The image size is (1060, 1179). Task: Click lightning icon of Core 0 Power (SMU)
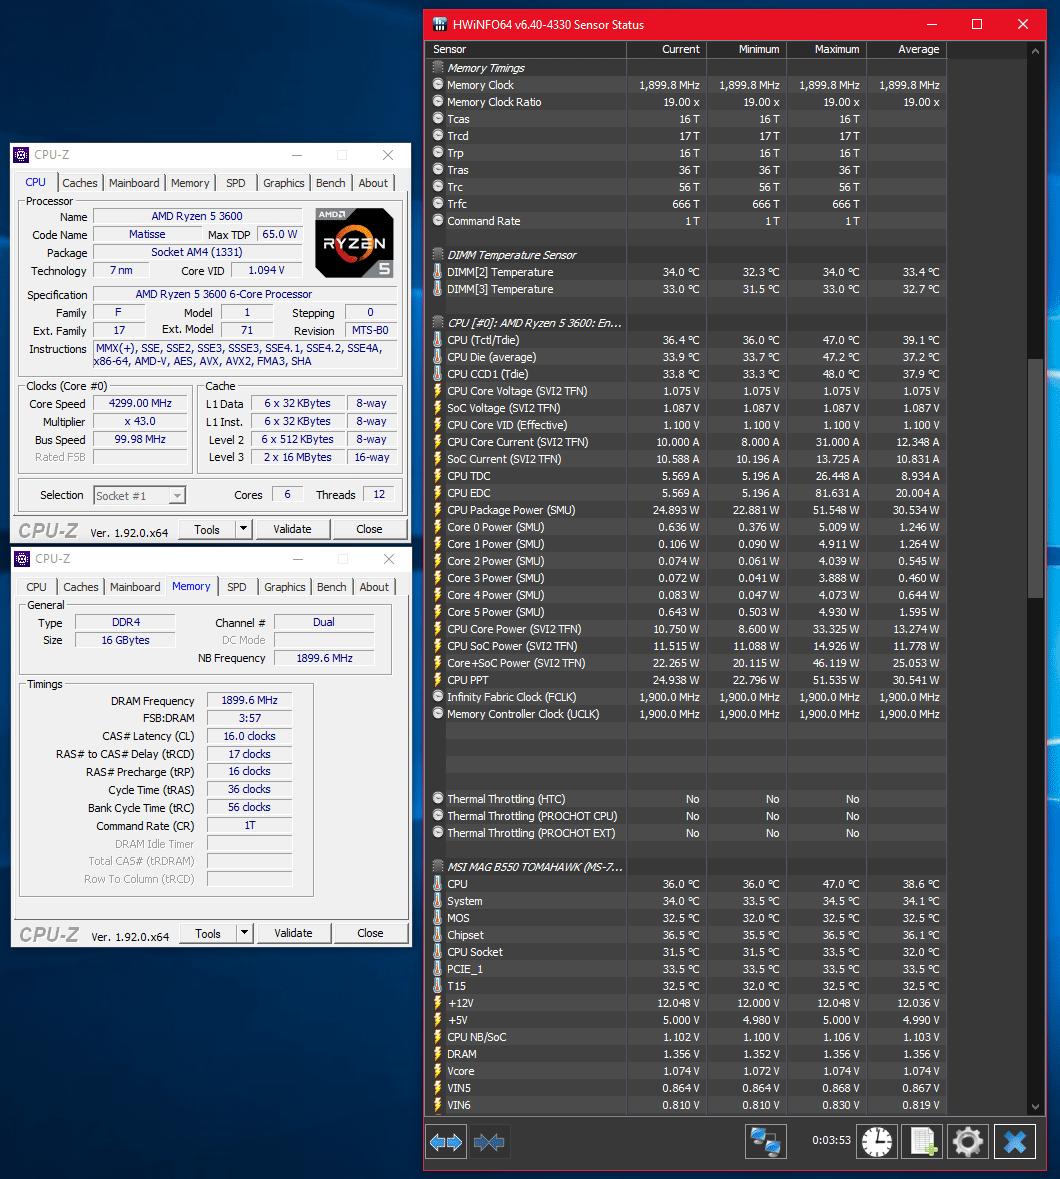point(438,526)
